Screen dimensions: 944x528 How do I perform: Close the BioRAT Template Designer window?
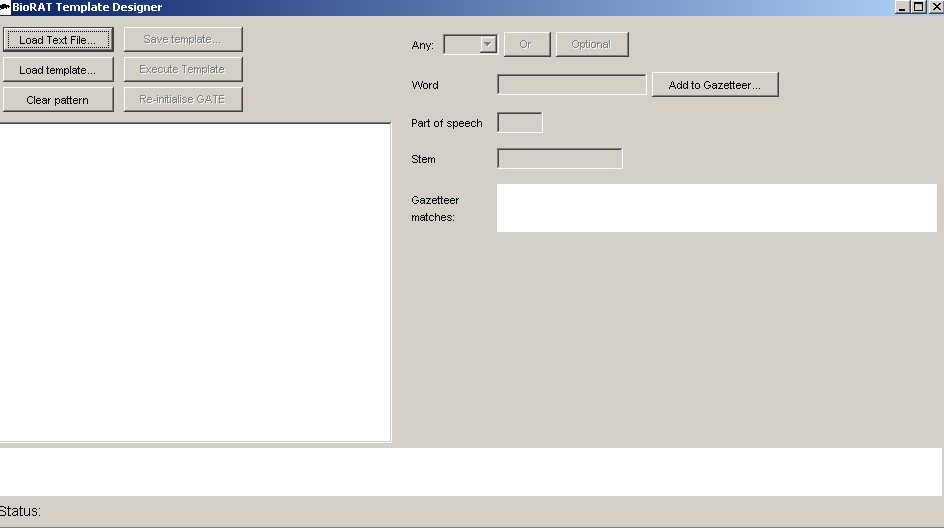pos(936,7)
